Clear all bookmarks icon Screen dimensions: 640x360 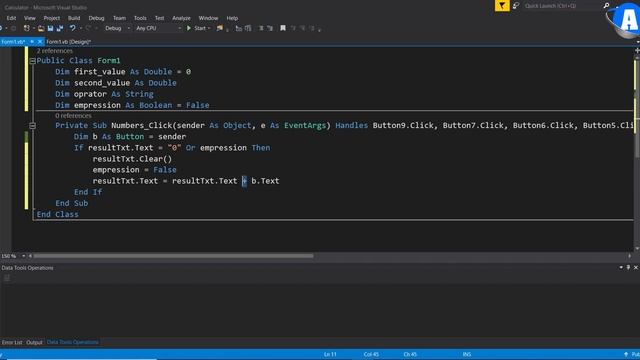click(312, 28)
